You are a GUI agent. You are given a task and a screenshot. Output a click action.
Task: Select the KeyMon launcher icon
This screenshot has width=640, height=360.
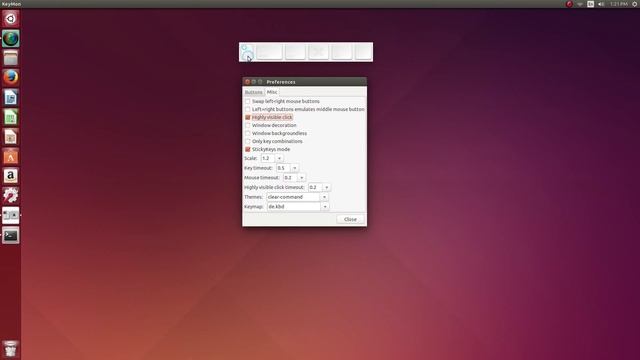pos(11,215)
